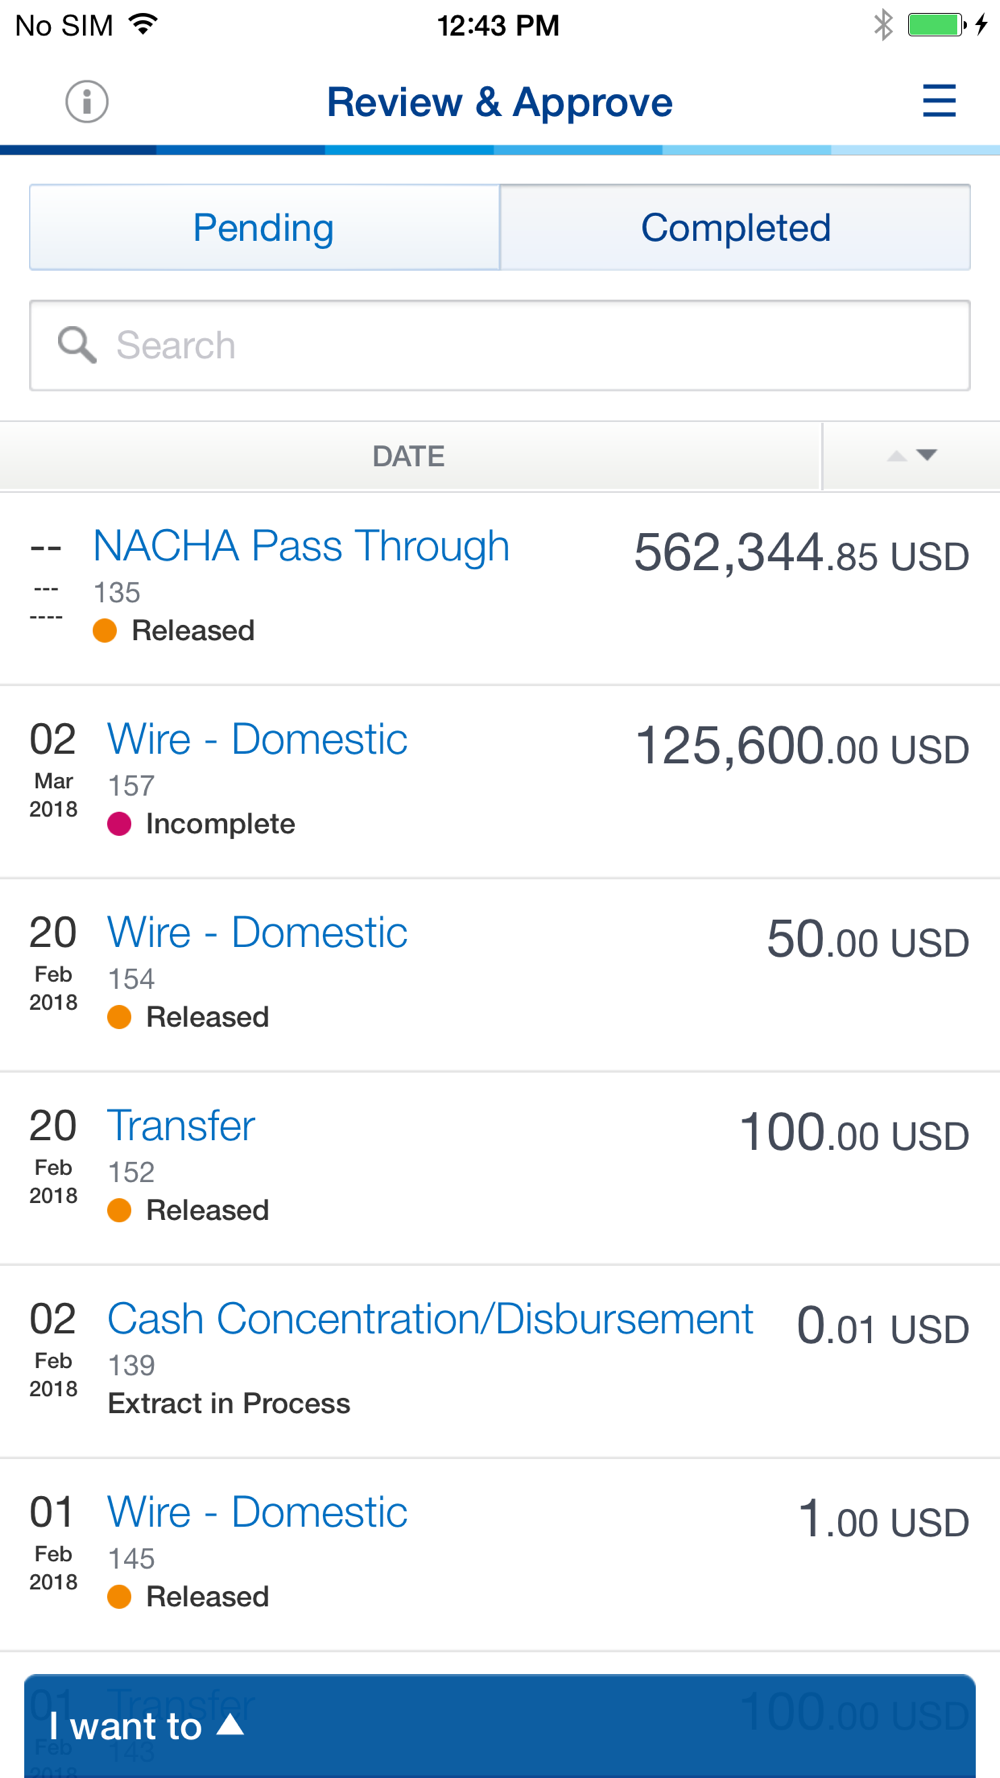Select Cash Concentration/Disbursement entry 139
1000x1778 pixels.
point(500,1362)
